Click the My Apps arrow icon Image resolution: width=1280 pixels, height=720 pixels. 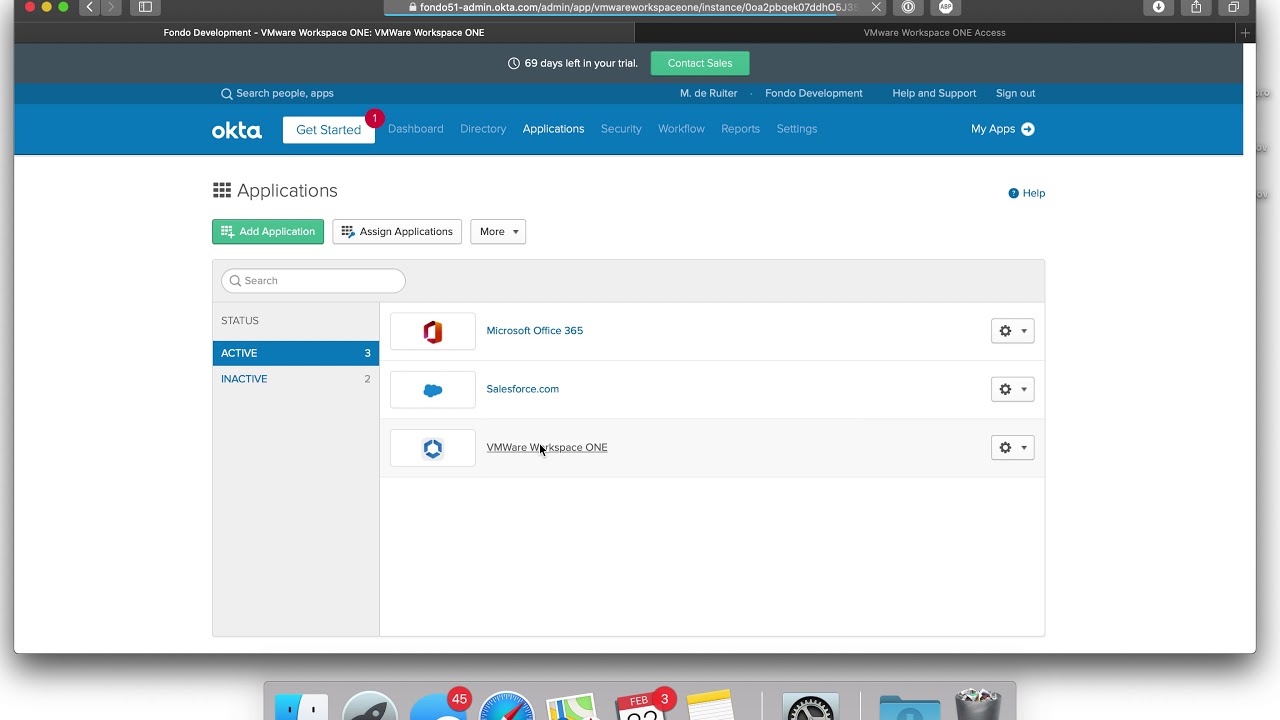pyautogui.click(x=1028, y=129)
